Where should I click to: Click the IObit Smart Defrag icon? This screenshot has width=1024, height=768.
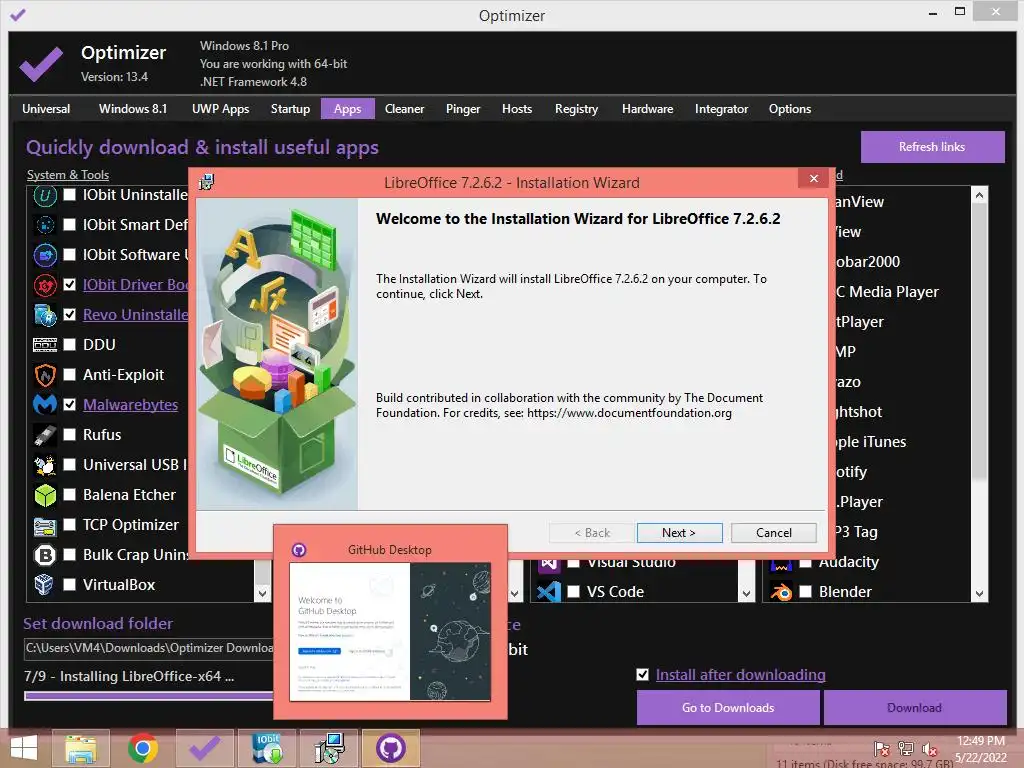click(45, 225)
